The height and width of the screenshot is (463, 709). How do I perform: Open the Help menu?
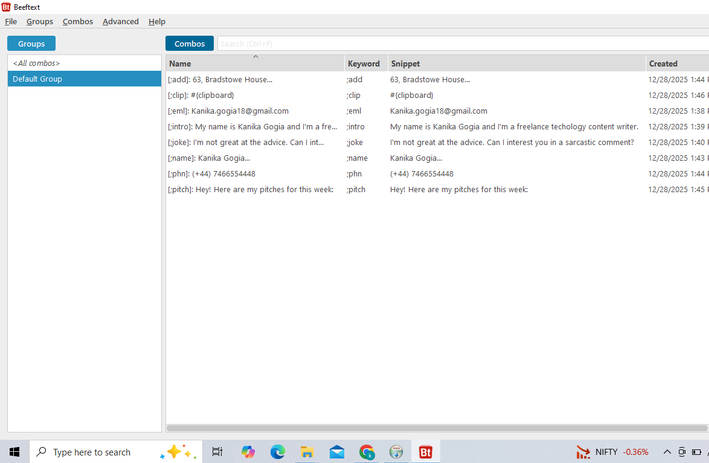pos(157,21)
